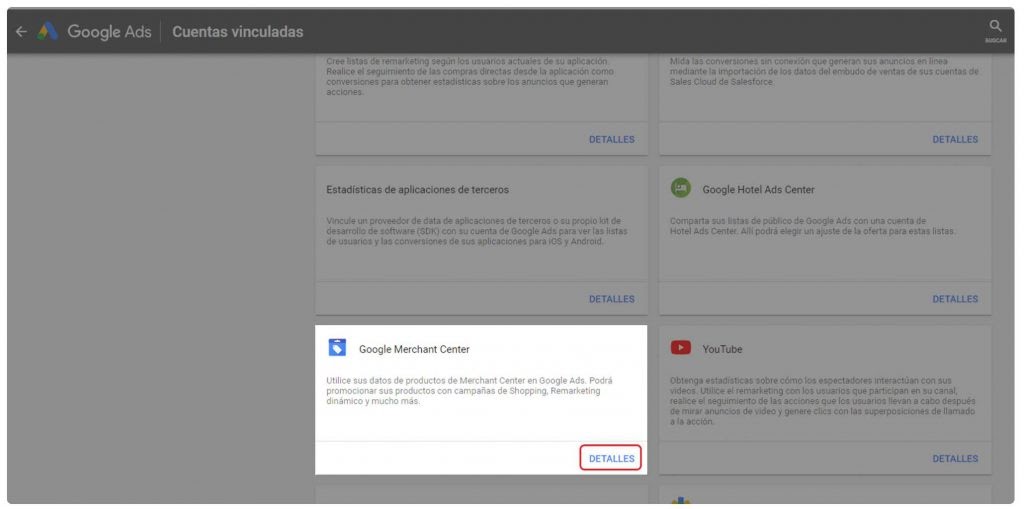Open Detalles for Google Hotel Ads Center
The height and width of the screenshot is (509, 1024).
[955, 299]
